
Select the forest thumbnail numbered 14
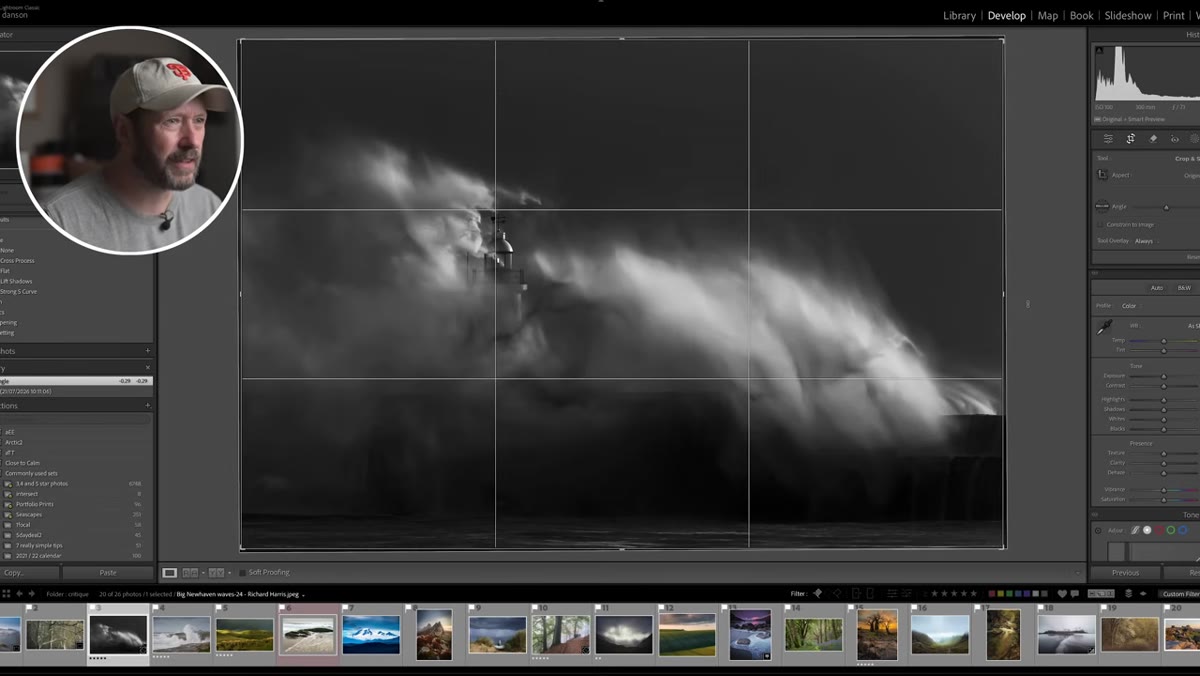pos(813,635)
